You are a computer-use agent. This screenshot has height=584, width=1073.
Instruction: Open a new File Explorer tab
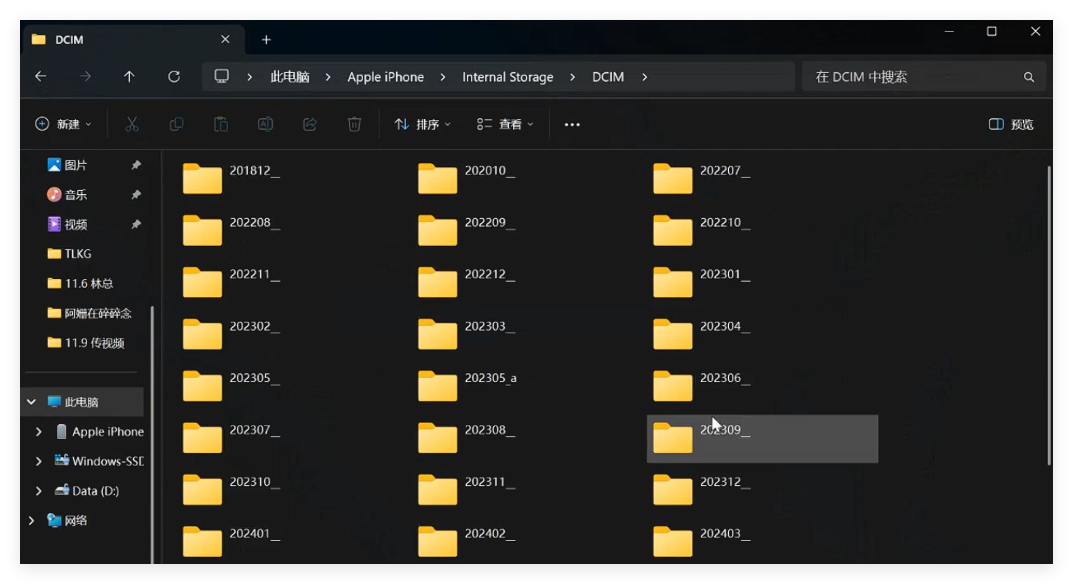coord(266,39)
